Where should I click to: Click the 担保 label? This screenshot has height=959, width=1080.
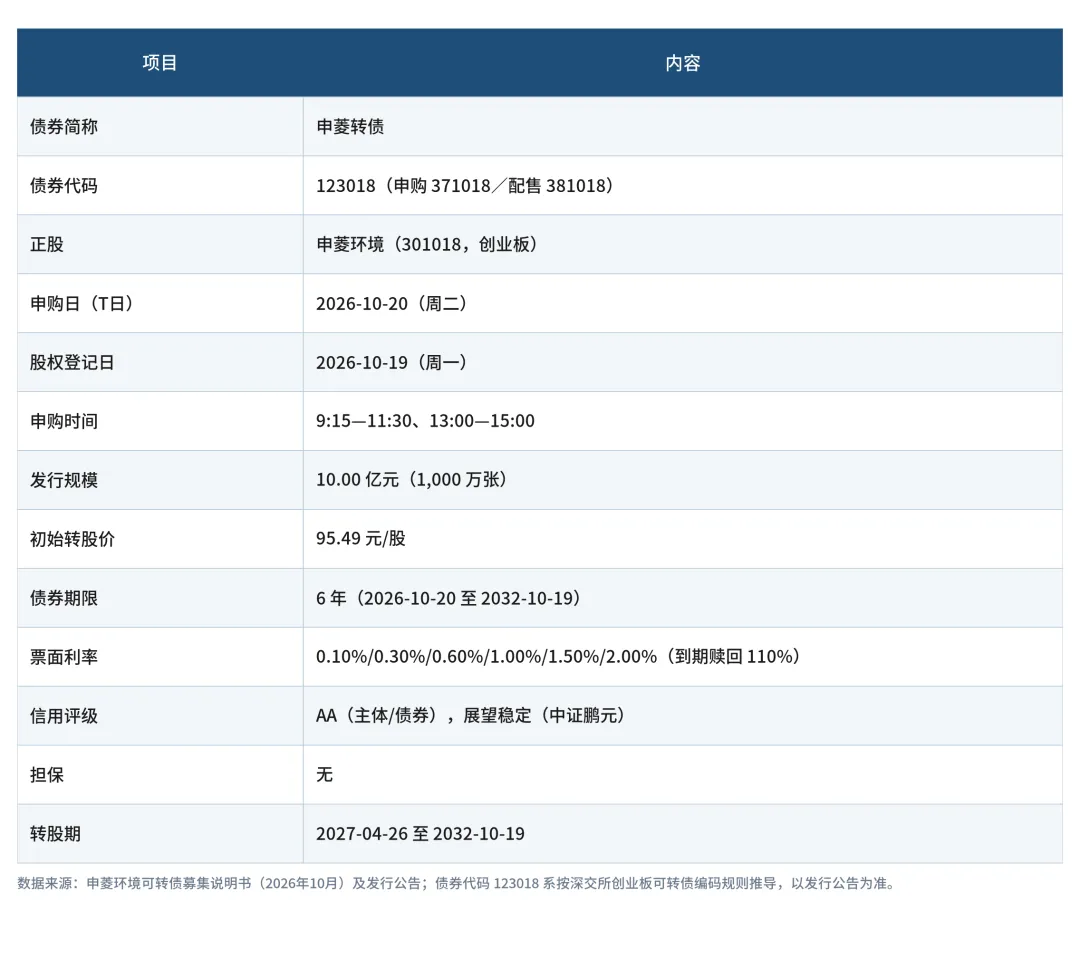coord(47,774)
